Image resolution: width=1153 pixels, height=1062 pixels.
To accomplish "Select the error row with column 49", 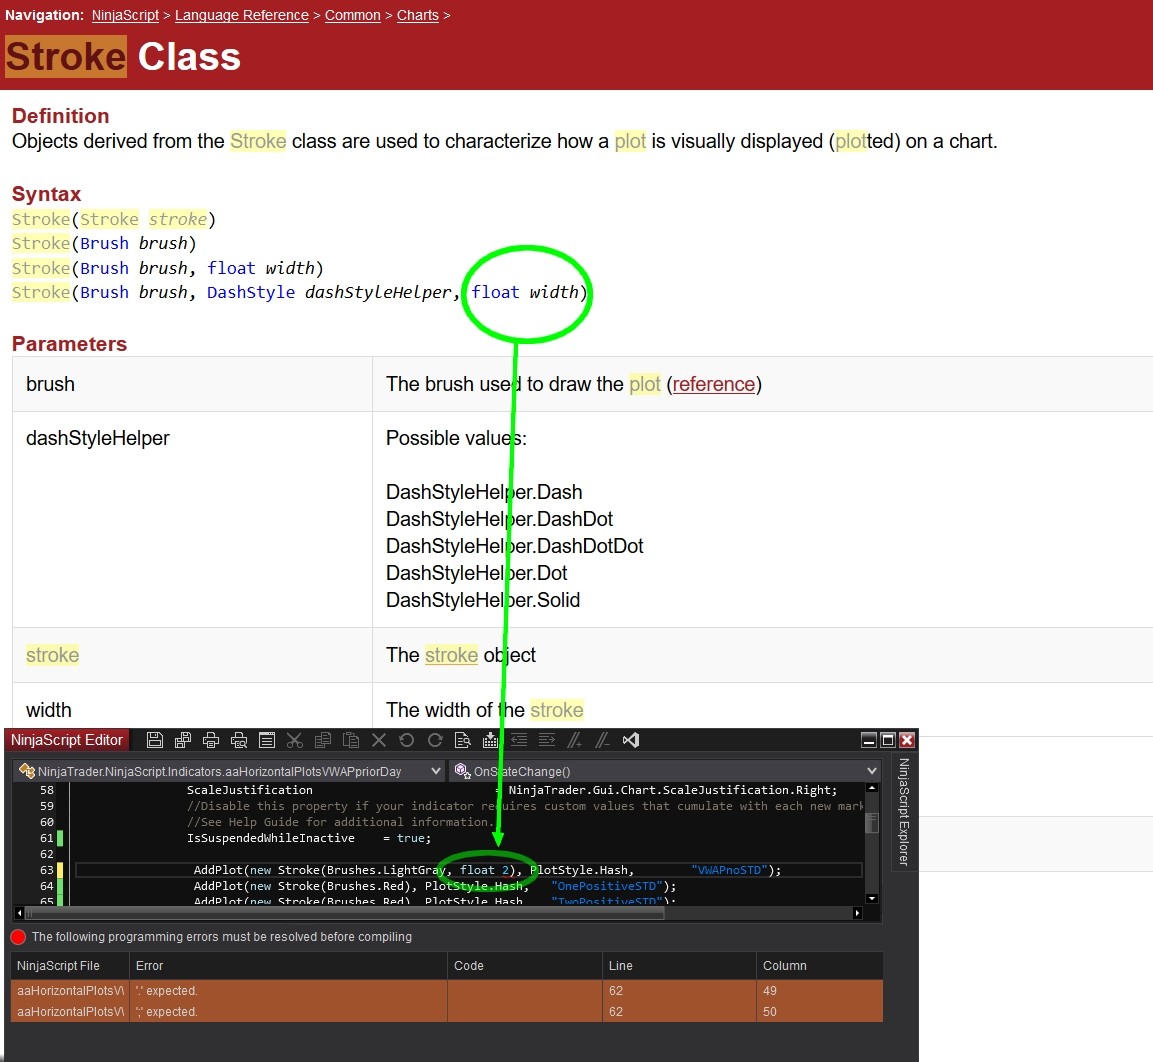I will tap(447, 991).
